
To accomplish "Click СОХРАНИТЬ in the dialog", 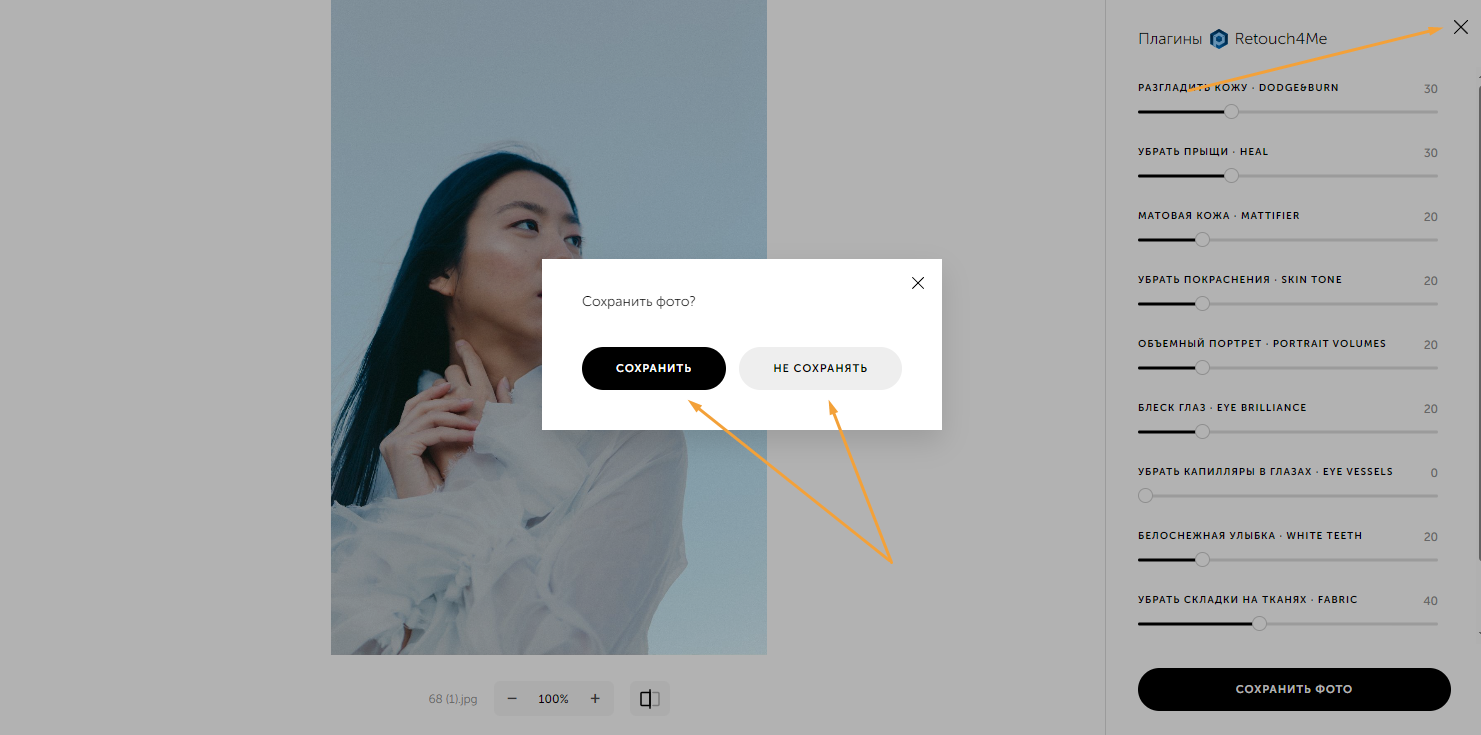I will [x=654, y=368].
